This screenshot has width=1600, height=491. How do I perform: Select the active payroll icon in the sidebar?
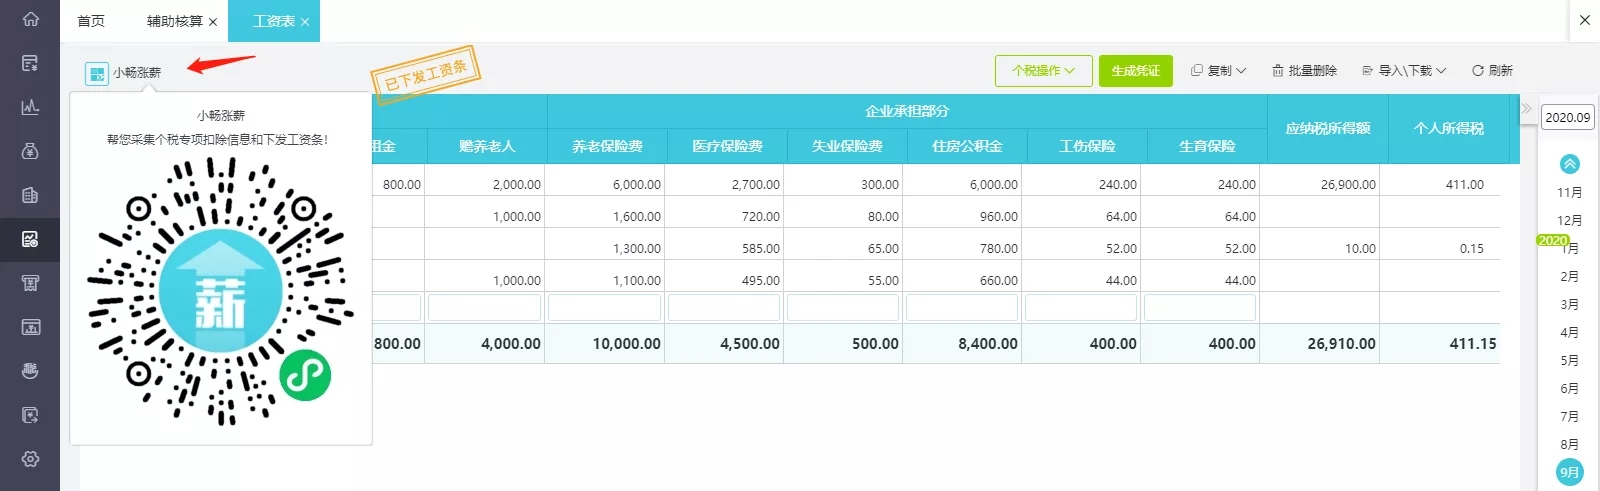(30, 239)
